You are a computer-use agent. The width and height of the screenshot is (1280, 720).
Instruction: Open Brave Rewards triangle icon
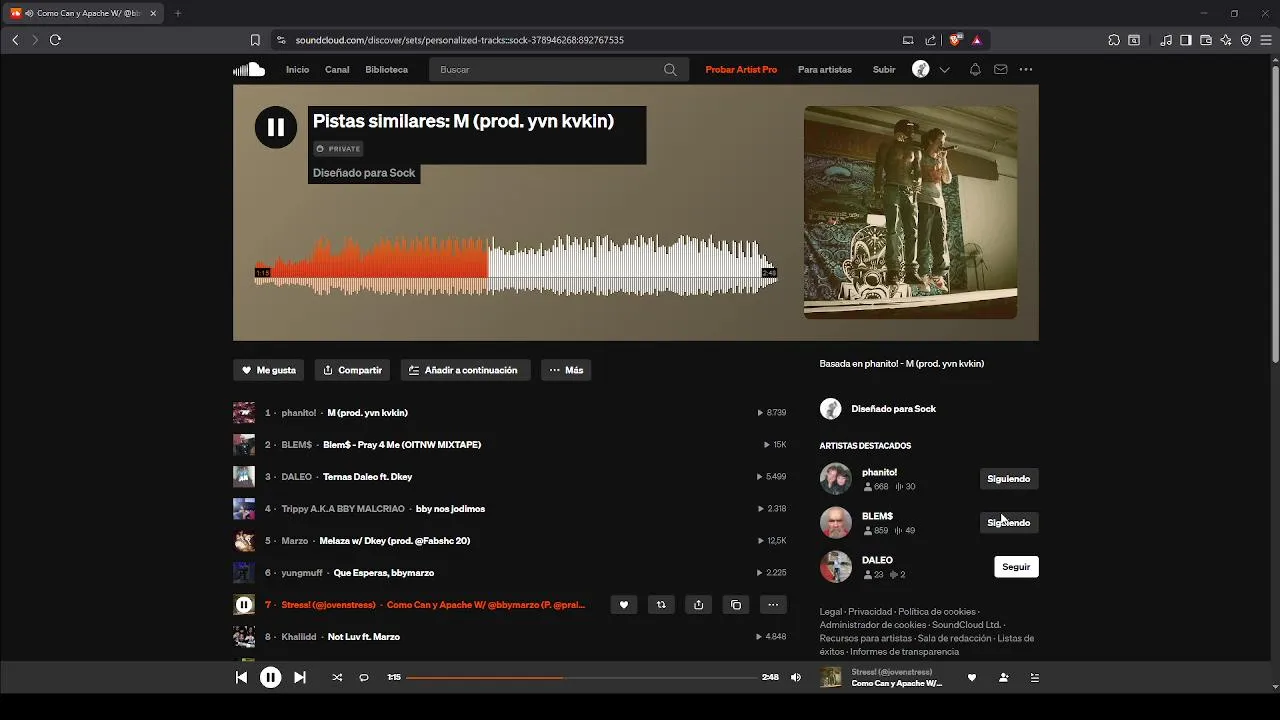[976, 40]
